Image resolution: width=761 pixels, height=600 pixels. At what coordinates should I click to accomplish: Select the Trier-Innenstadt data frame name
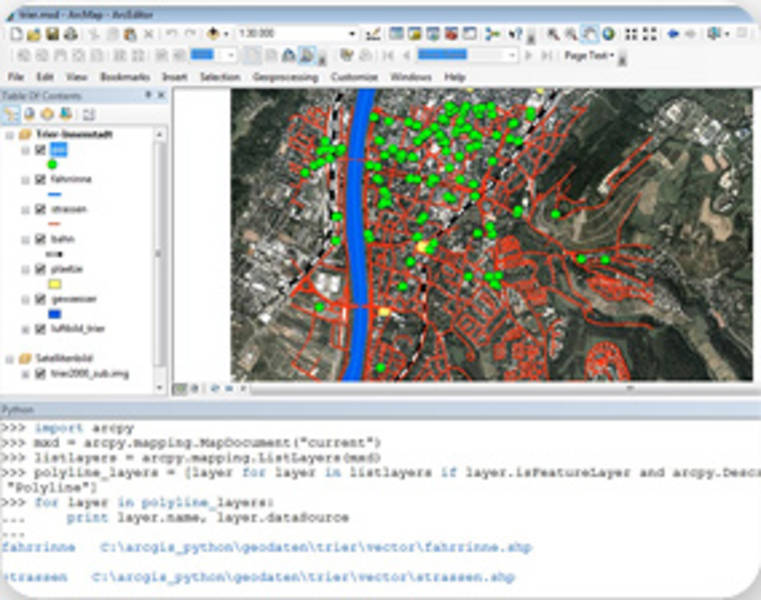(x=74, y=134)
